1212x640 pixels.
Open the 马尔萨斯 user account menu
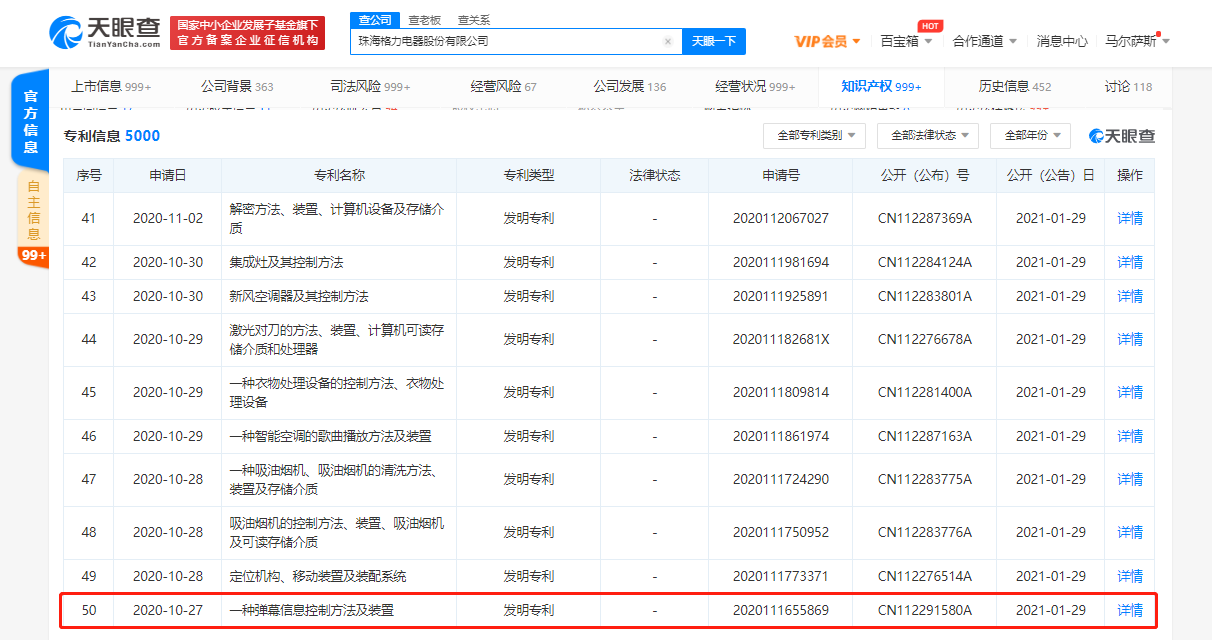(x=1137, y=41)
